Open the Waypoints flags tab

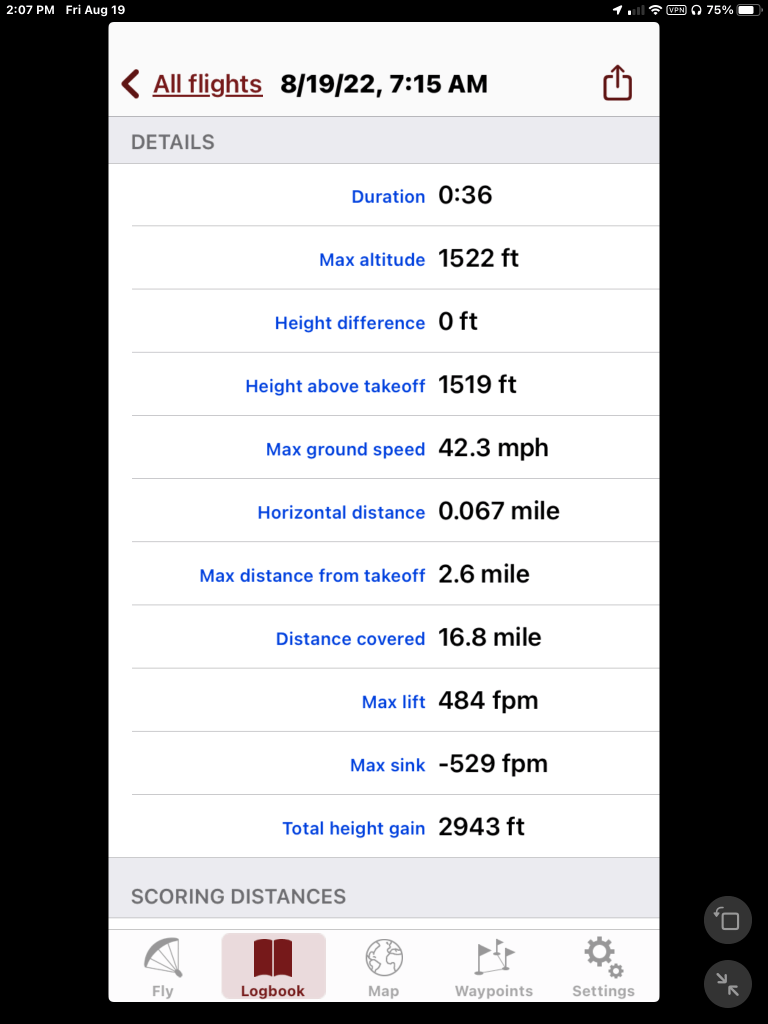click(494, 967)
